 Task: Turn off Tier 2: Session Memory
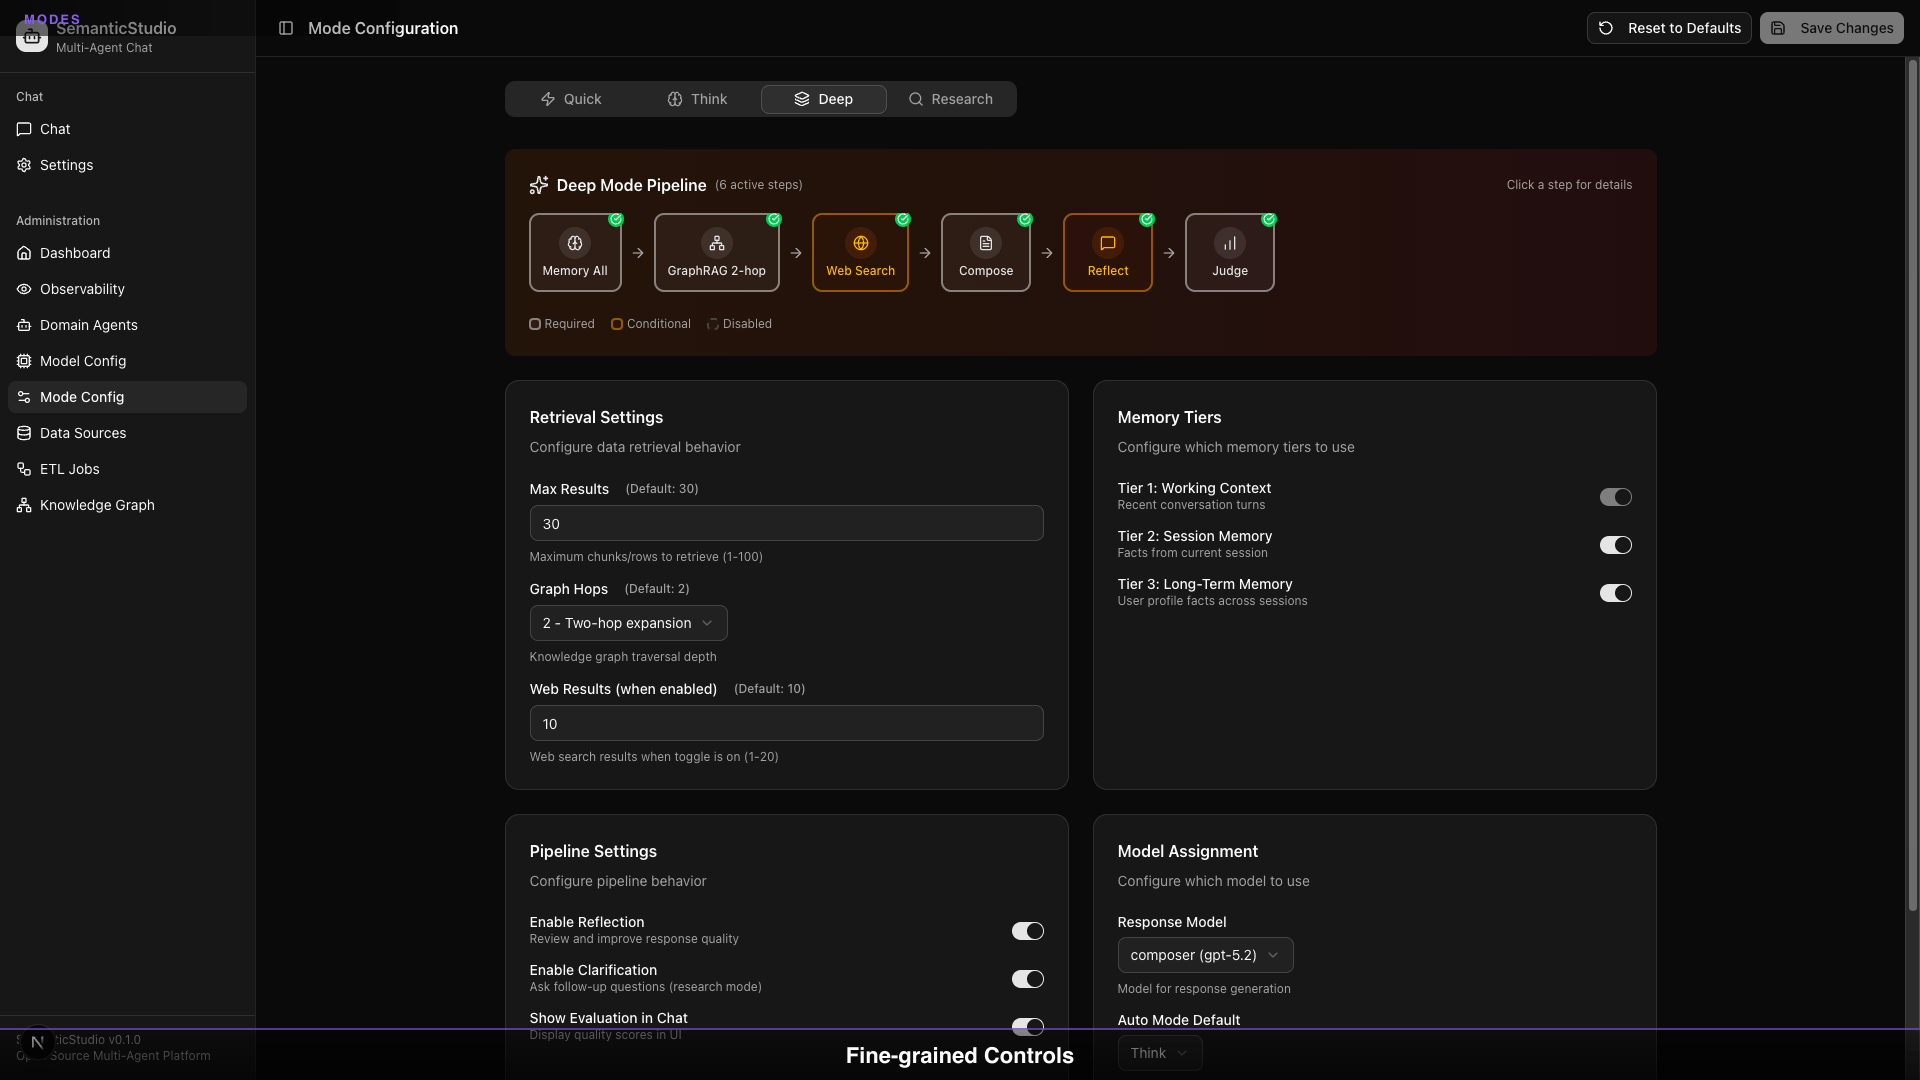(x=1616, y=545)
